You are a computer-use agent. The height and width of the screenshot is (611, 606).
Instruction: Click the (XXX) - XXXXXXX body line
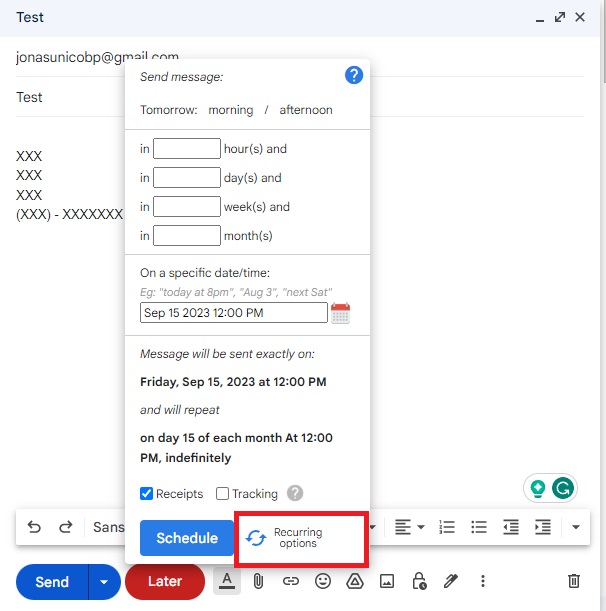[69, 214]
